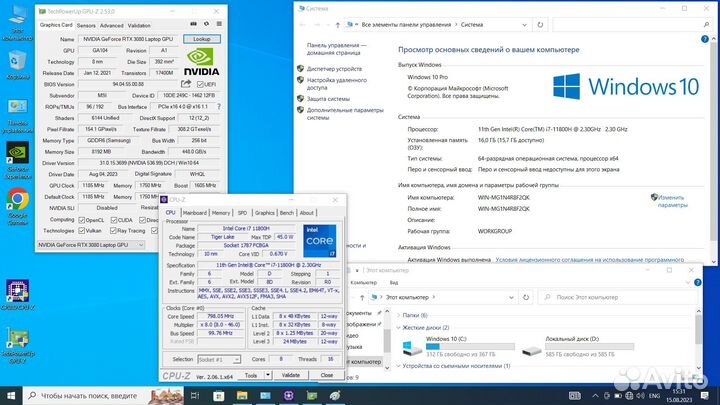Open the CPU-Z Tools dropdown arrow

(268, 375)
